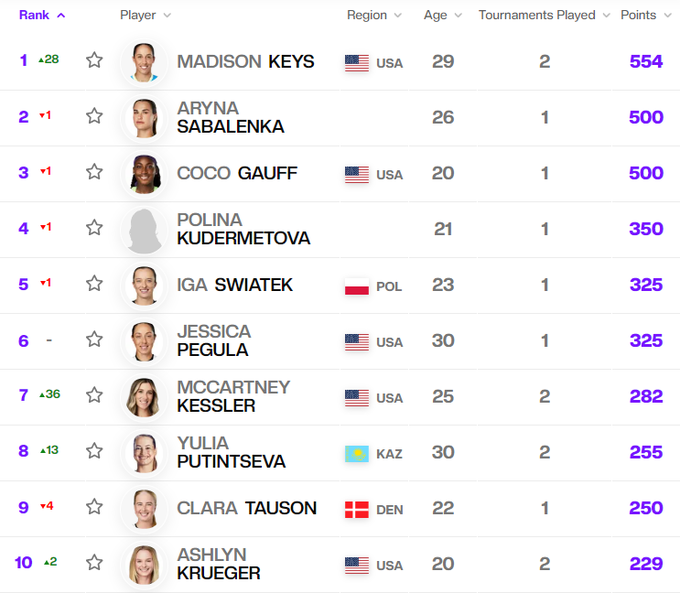Image resolution: width=680 pixels, height=593 pixels.
Task: Click the Kazakhstan flag for Yulia Putintseva
Action: click(357, 454)
